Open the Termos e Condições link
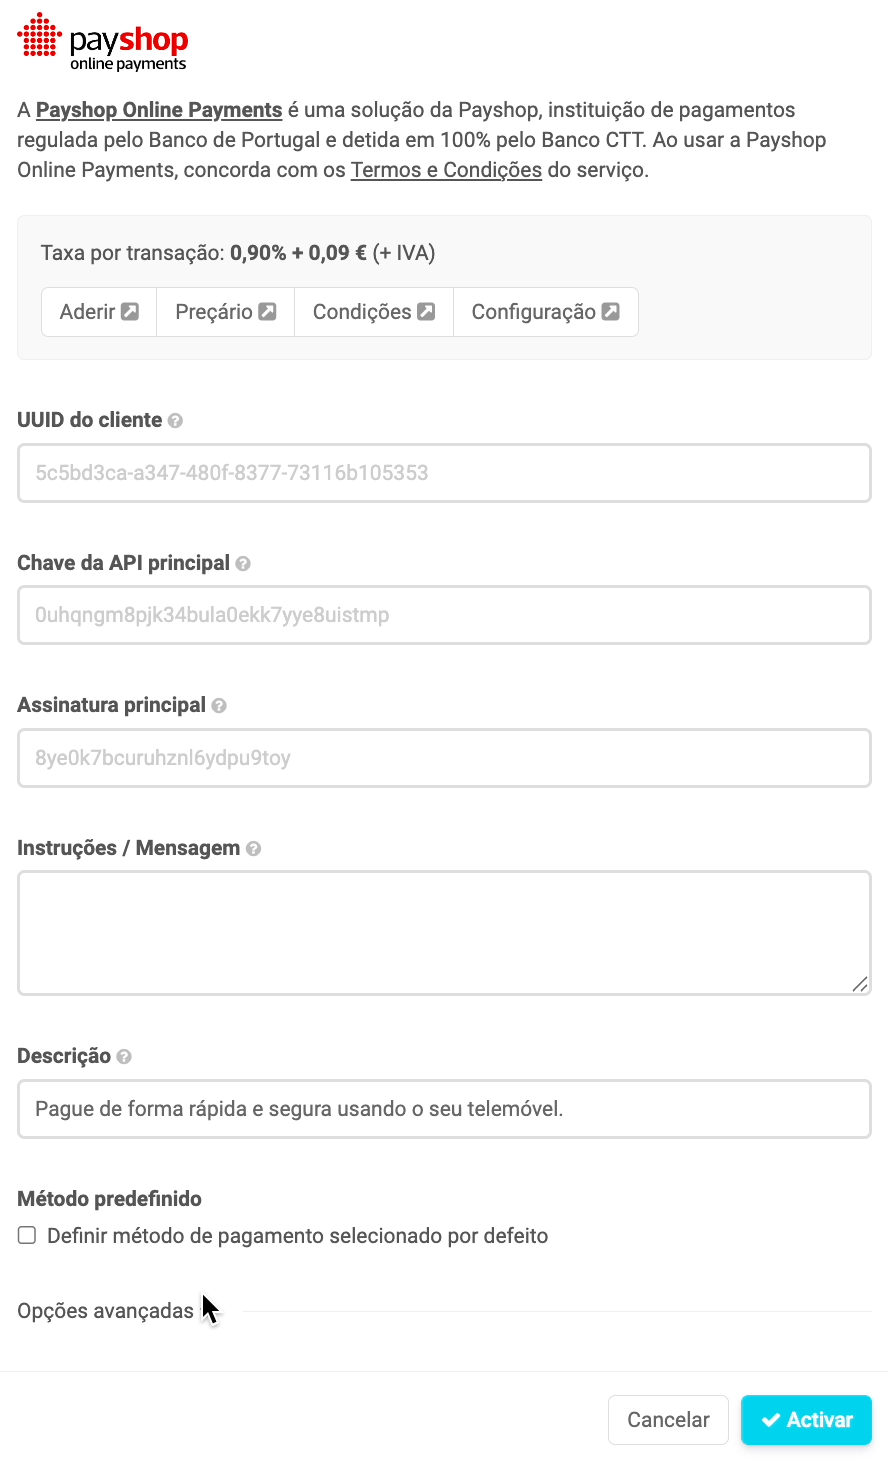The height and width of the screenshot is (1462, 888). pyautogui.click(x=446, y=170)
